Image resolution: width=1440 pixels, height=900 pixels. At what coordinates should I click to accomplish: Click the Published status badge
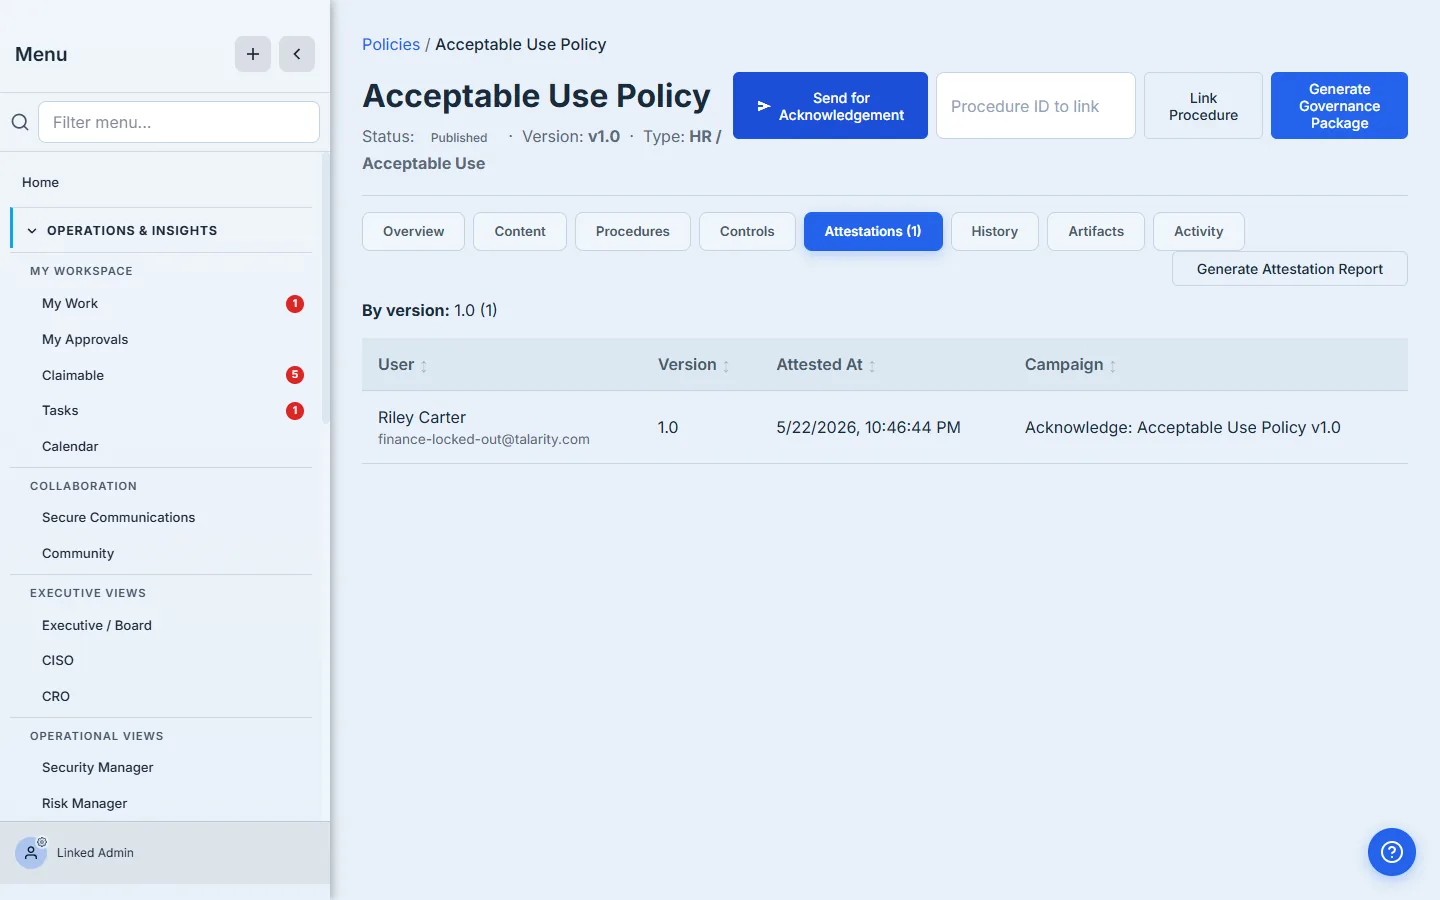[459, 137]
